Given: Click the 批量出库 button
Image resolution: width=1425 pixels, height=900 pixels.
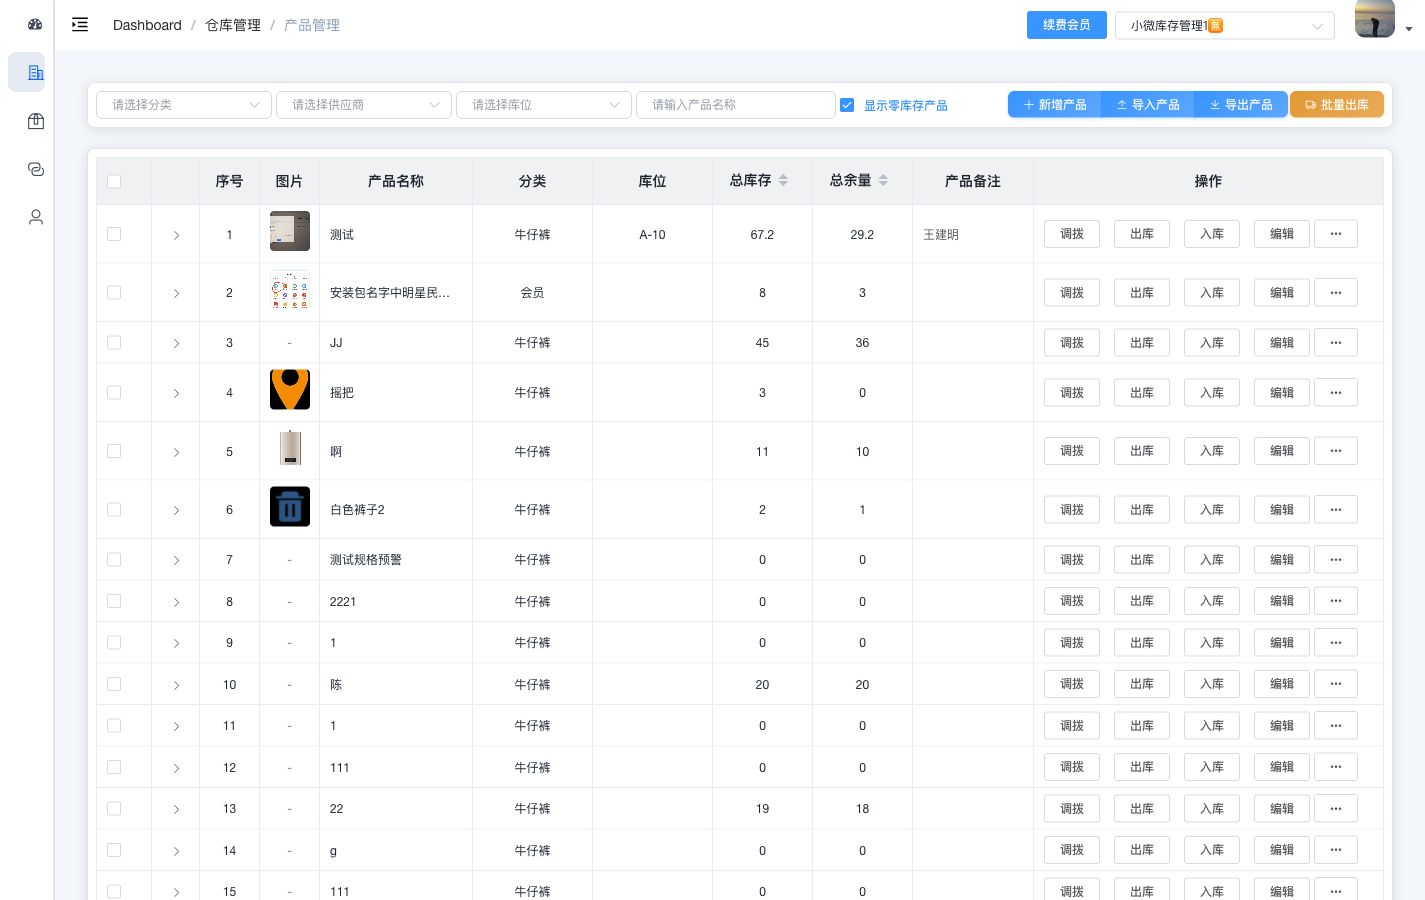Looking at the screenshot, I should tap(1337, 105).
